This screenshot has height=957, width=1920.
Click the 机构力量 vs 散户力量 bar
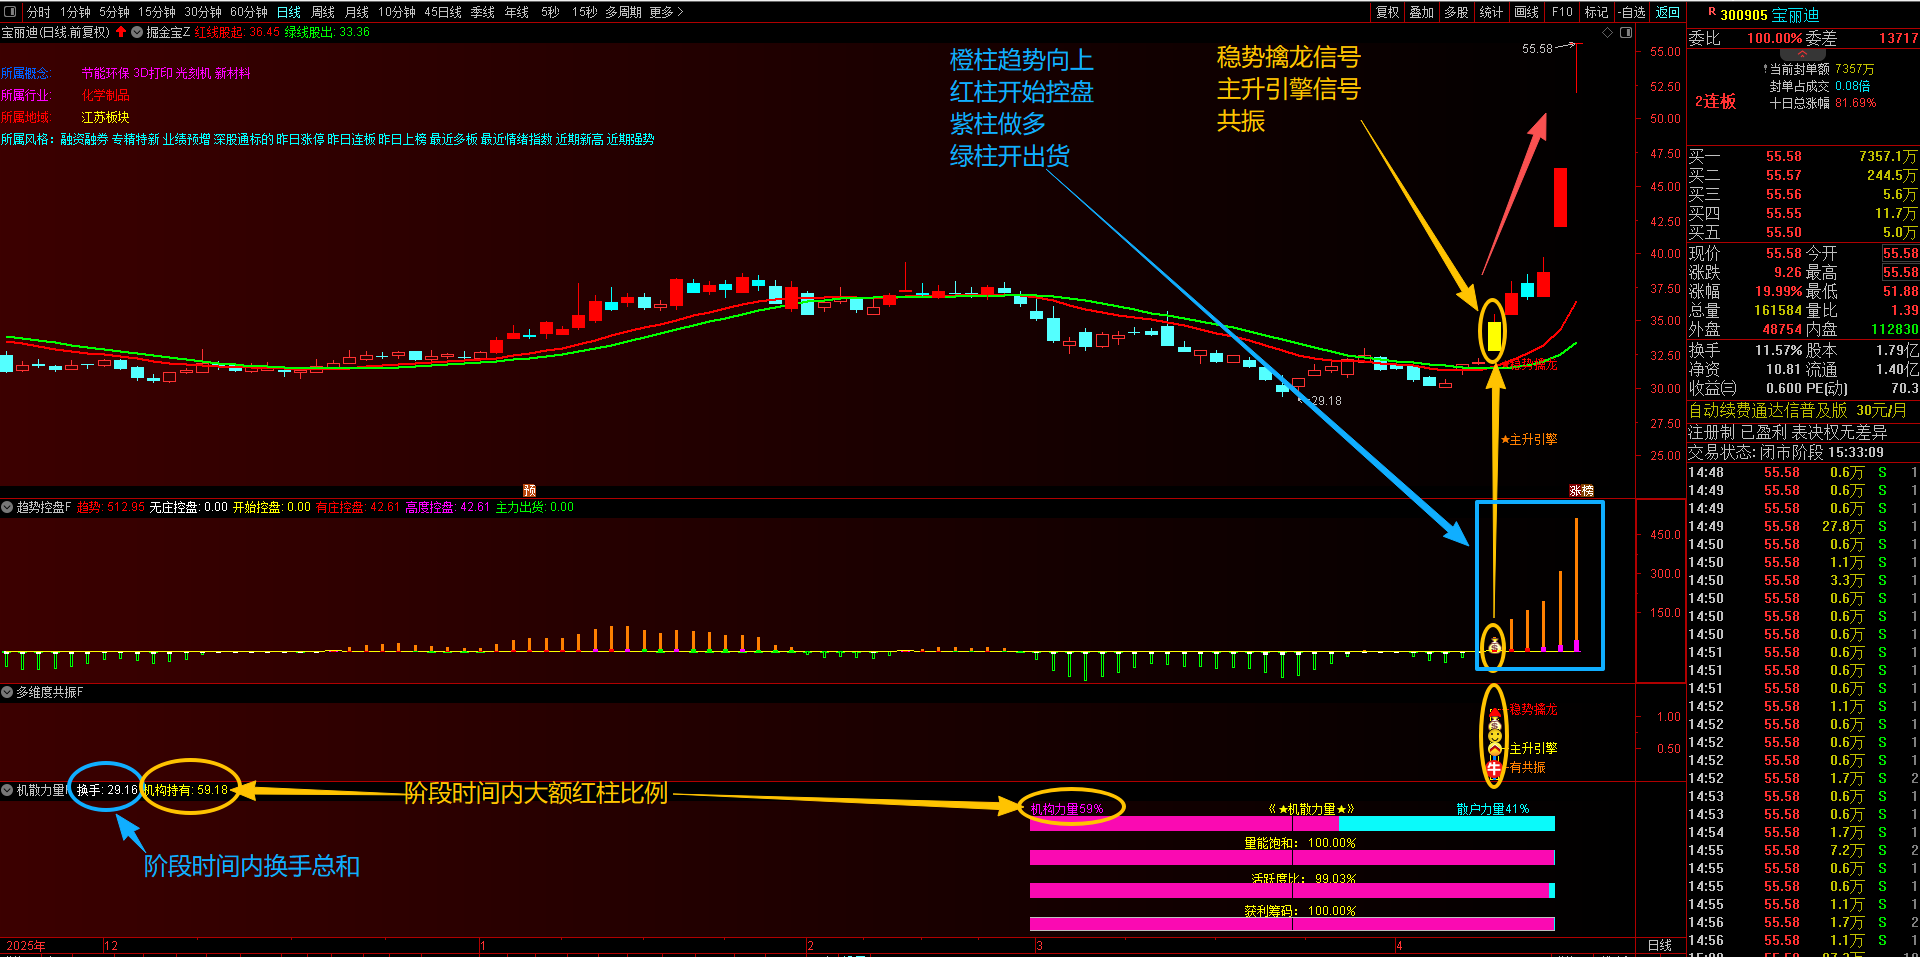(x=1292, y=824)
